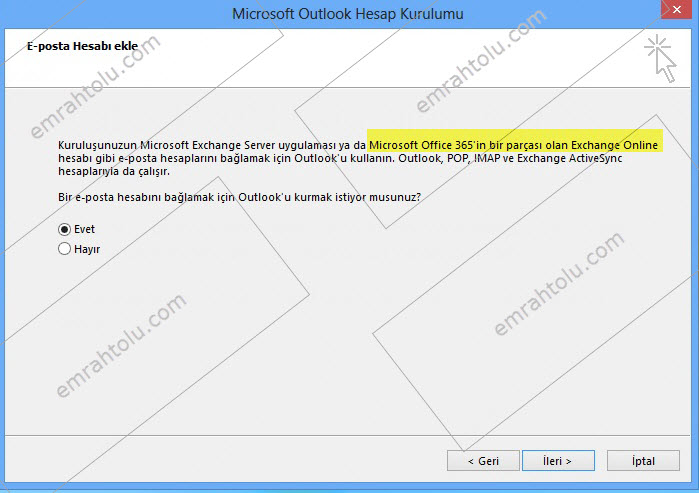Screen dimensions: 699x493
Task: Click the question text about kurmak istiyor musunuz
Action: click(239, 197)
